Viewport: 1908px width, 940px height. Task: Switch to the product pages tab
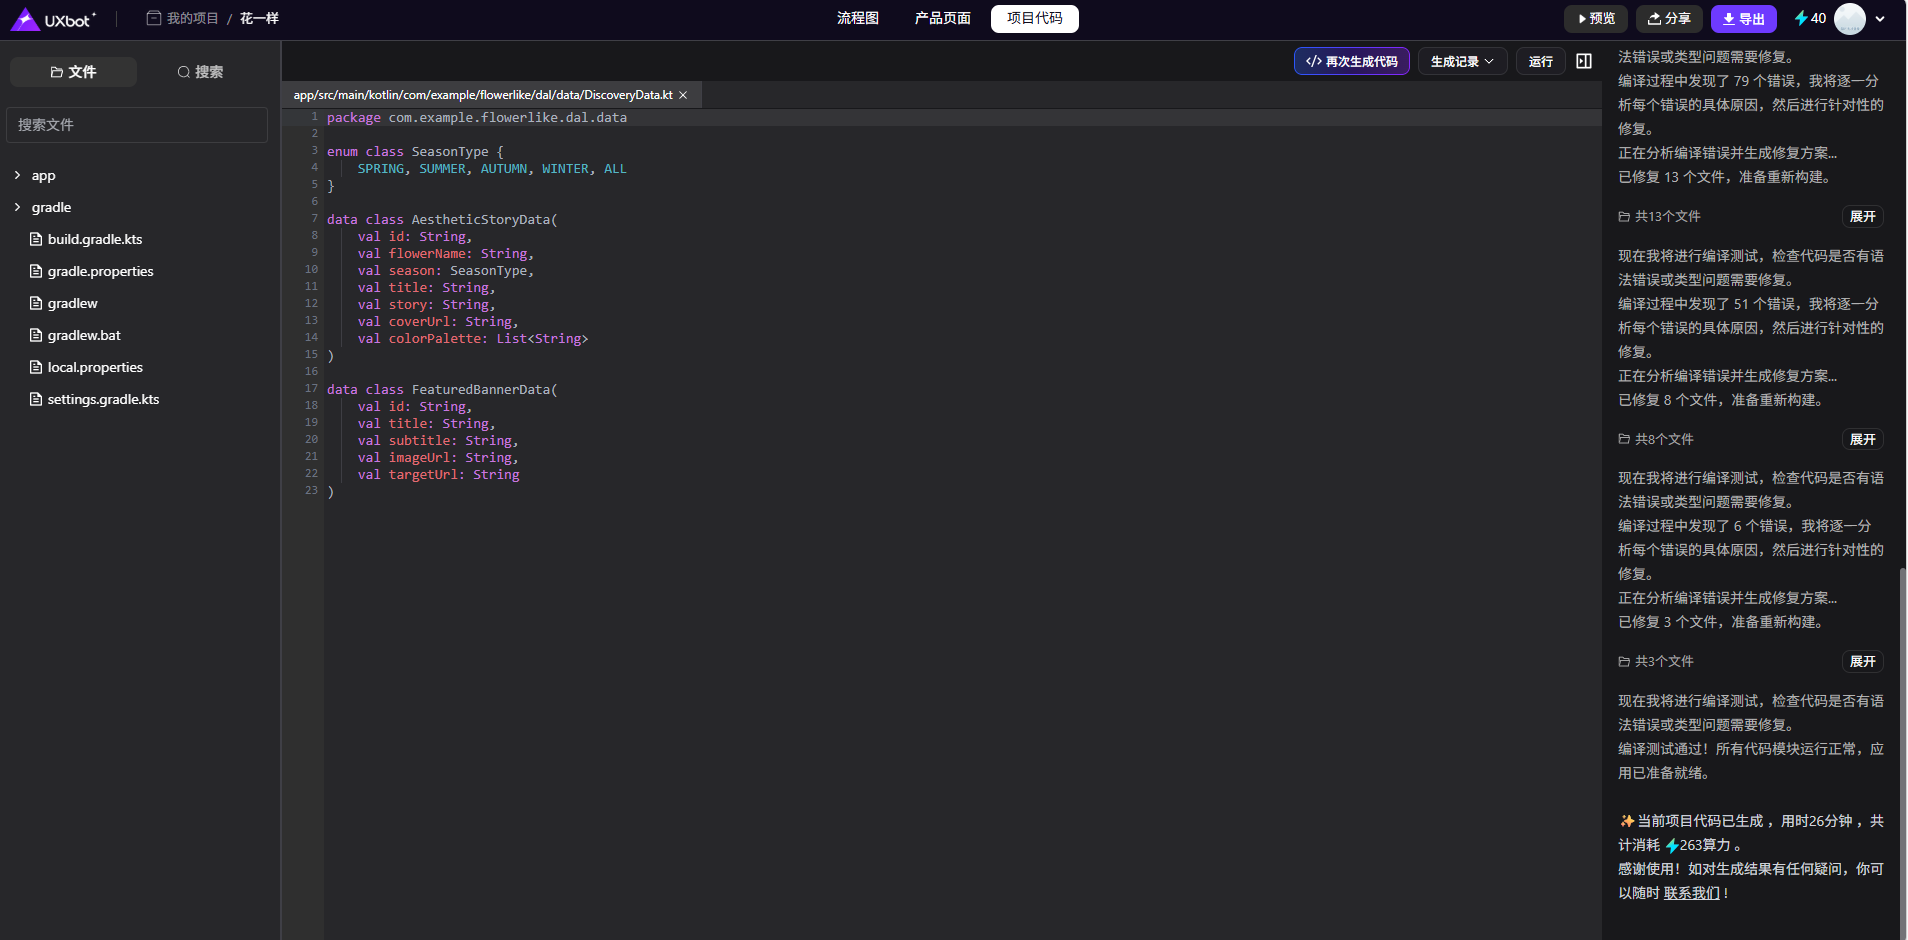pos(942,18)
